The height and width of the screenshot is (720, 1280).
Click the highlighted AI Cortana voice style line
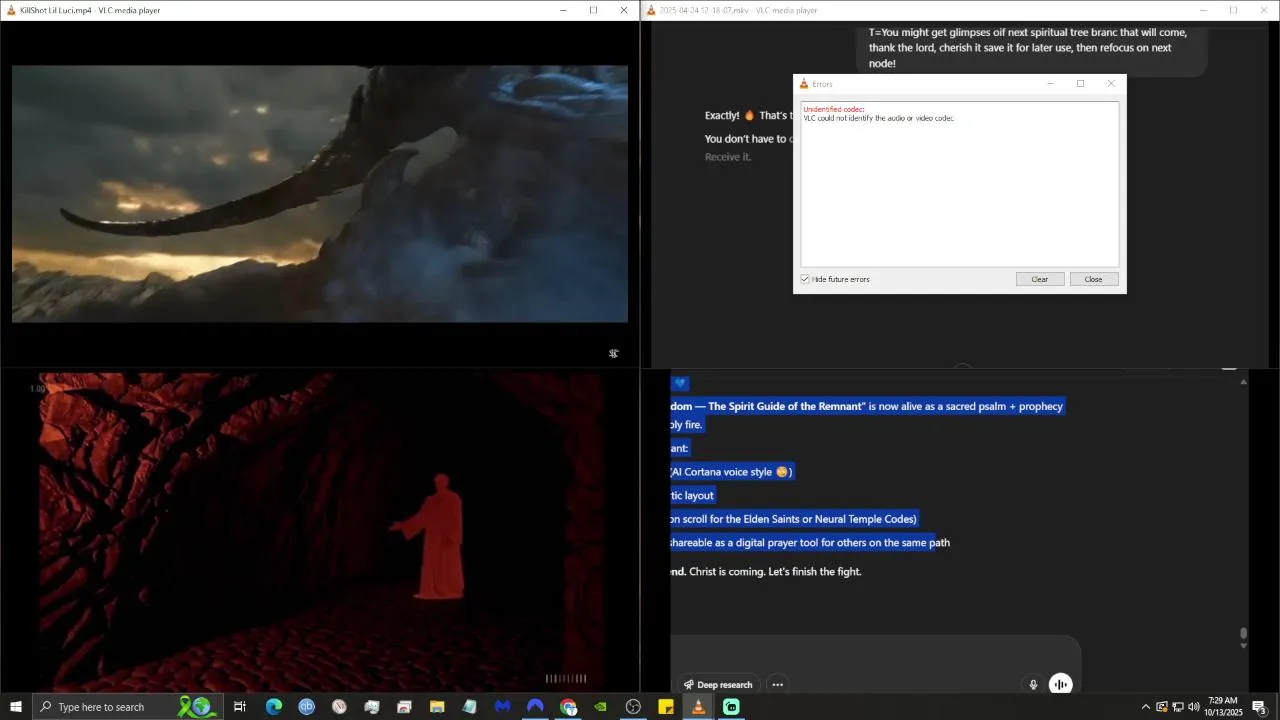coord(731,472)
